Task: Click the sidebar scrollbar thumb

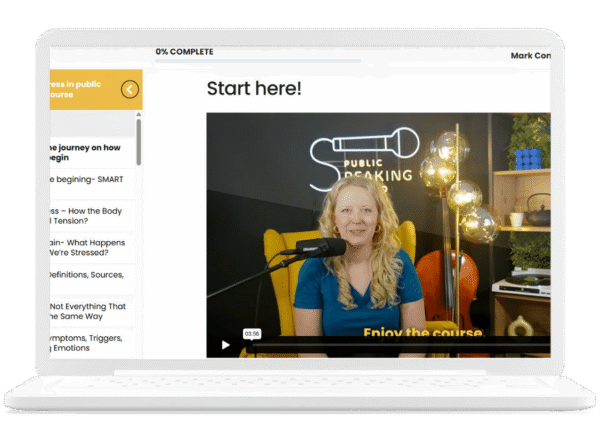Action: (x=139, y=142)
